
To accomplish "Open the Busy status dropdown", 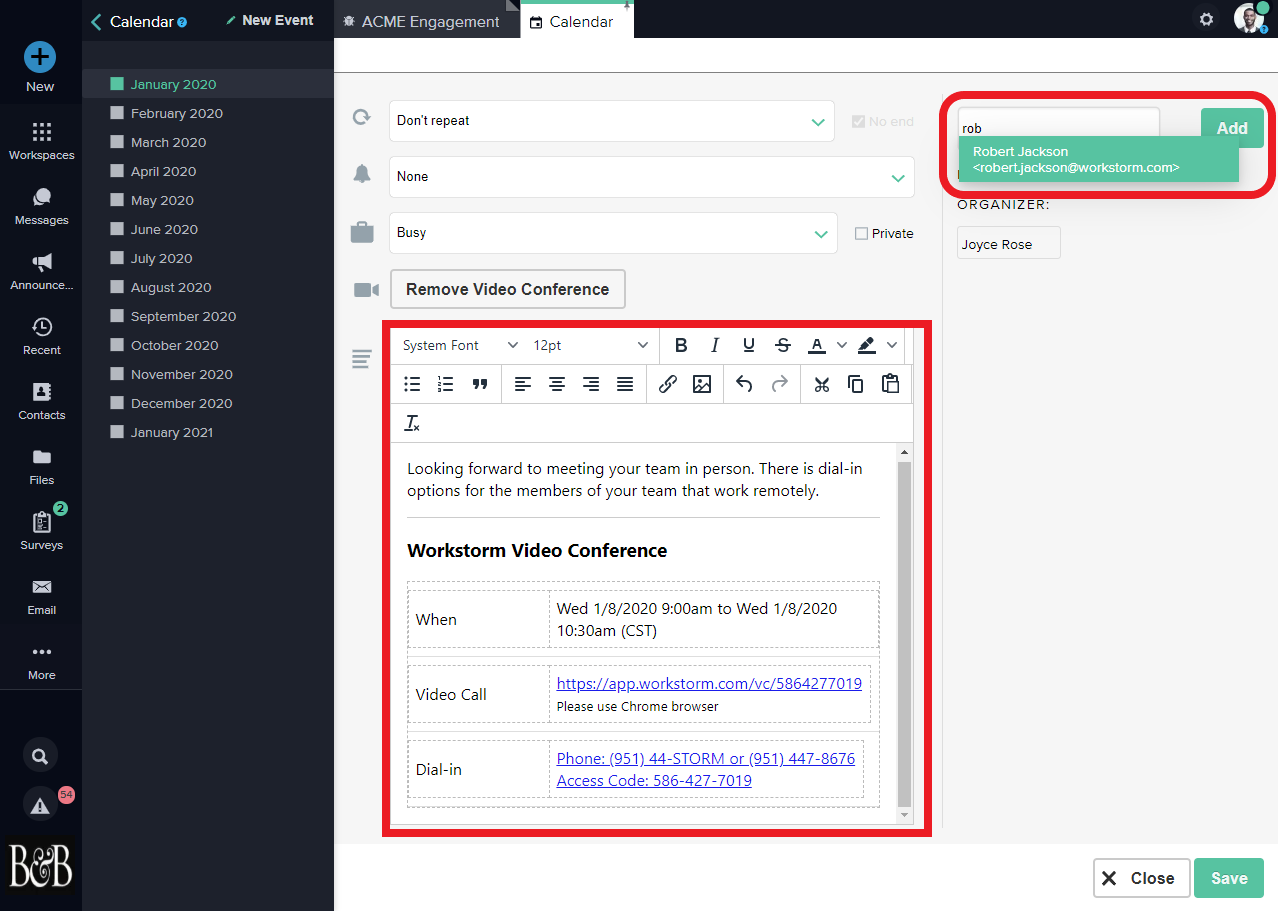I will (x=613, y=233).
